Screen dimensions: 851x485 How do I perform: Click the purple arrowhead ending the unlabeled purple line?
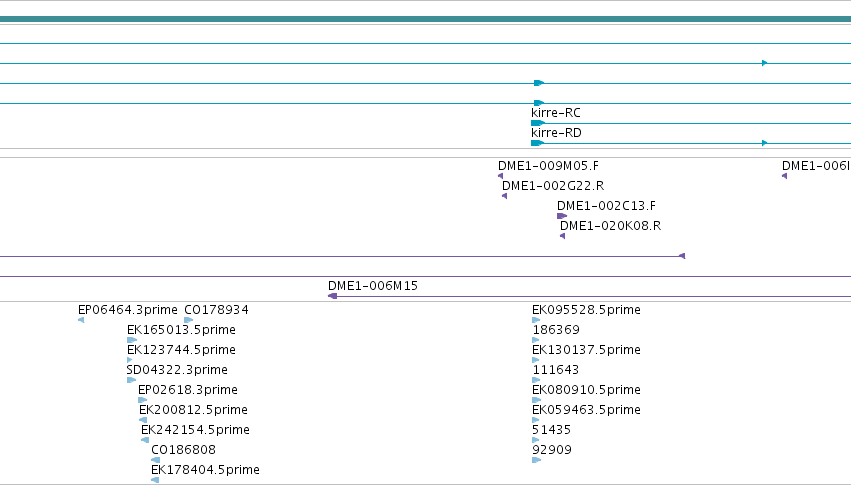pyautogui.click(x=682, y=256)
